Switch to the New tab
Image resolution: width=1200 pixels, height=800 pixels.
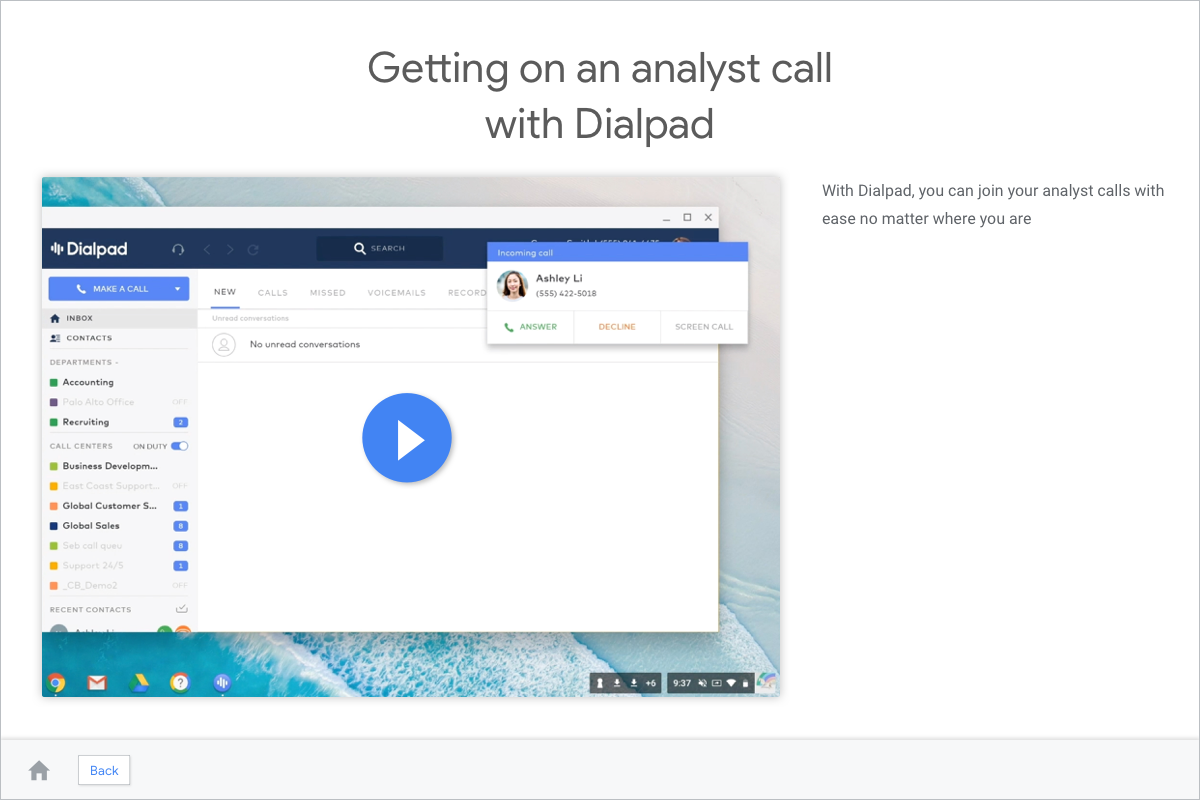coord(225,293)
